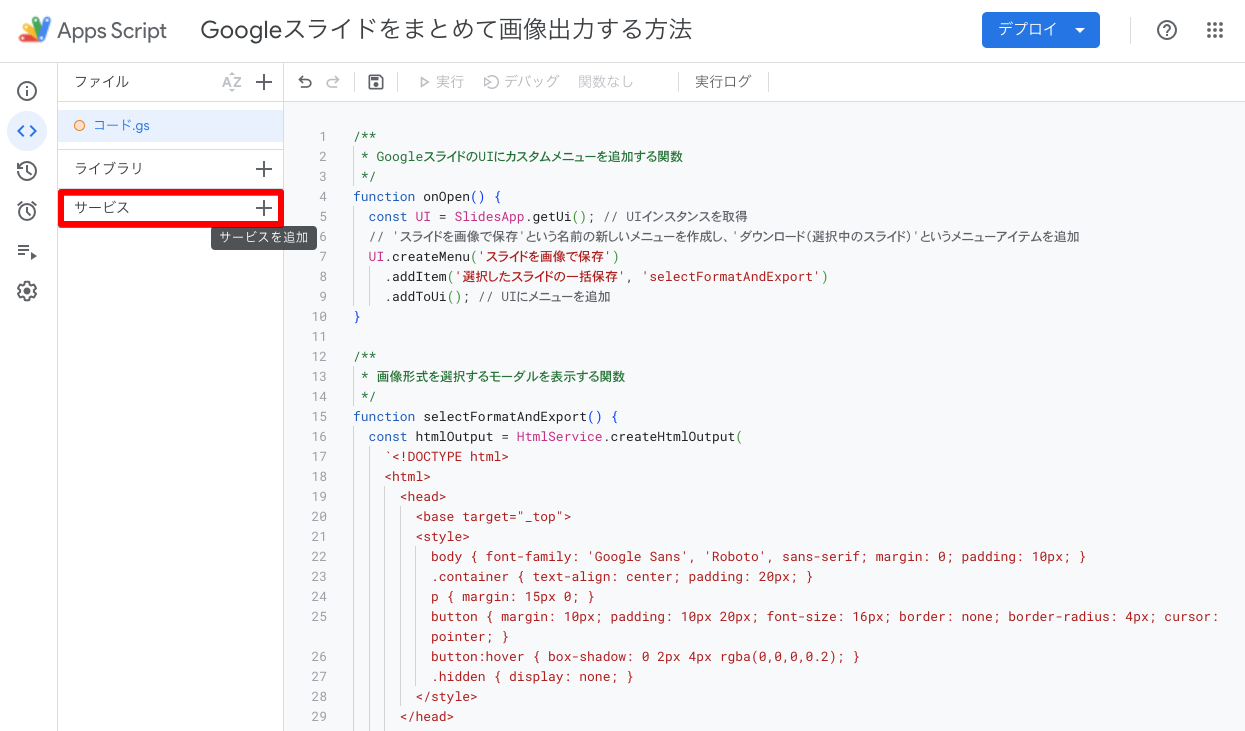Add a library with the plus icon
Viewport: 1245px width, 731px height.
(264, 169)
